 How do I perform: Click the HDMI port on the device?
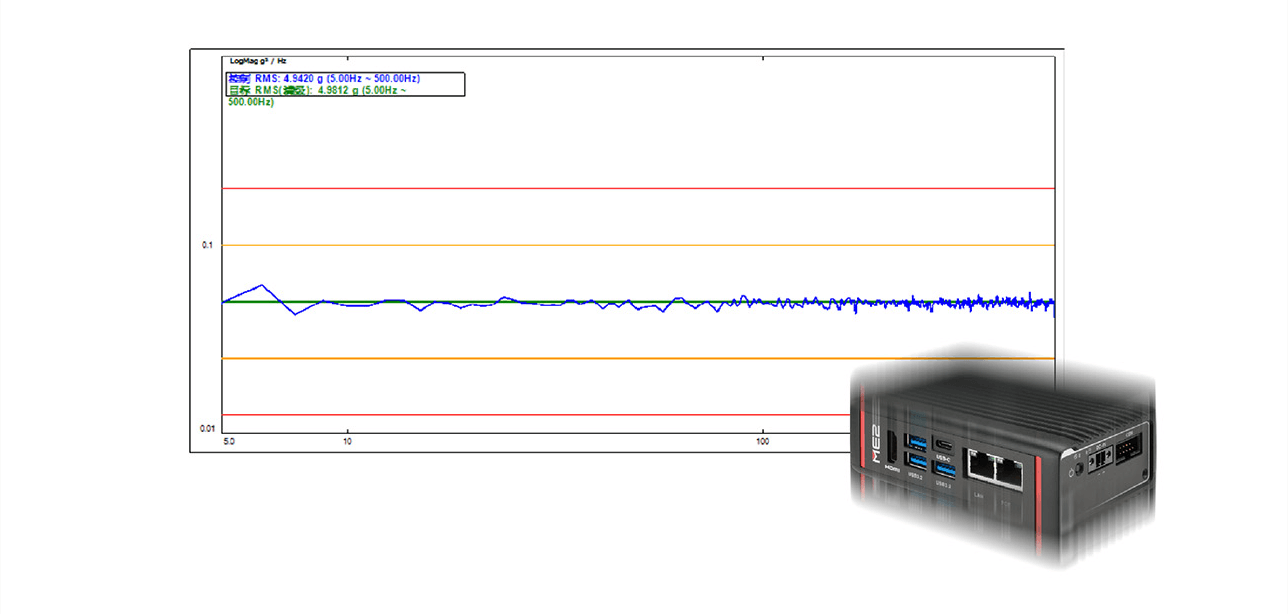point(892,447)
